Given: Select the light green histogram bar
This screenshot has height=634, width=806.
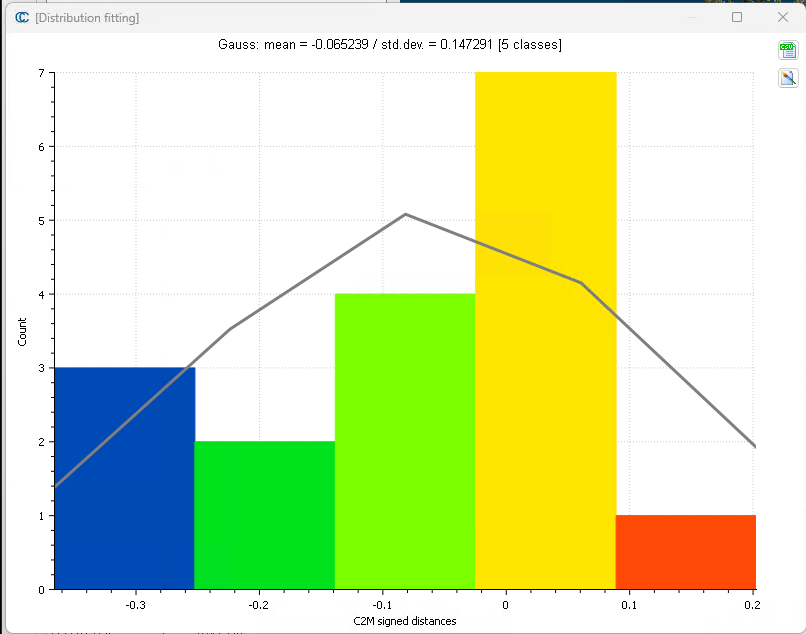Looking at the screenshot, I should click(405, 441).
